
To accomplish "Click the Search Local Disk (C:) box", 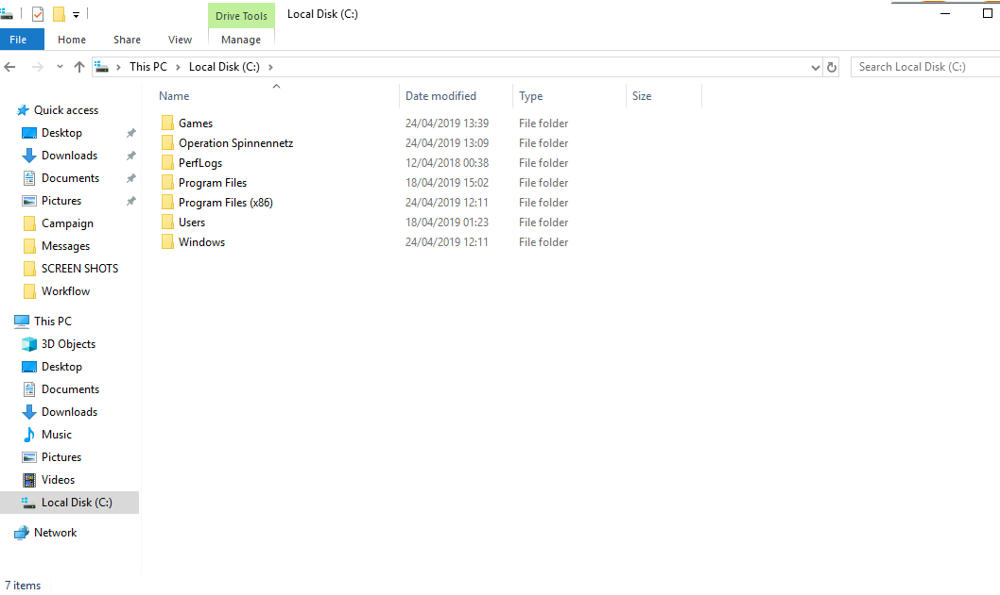I will click(925, 67).
